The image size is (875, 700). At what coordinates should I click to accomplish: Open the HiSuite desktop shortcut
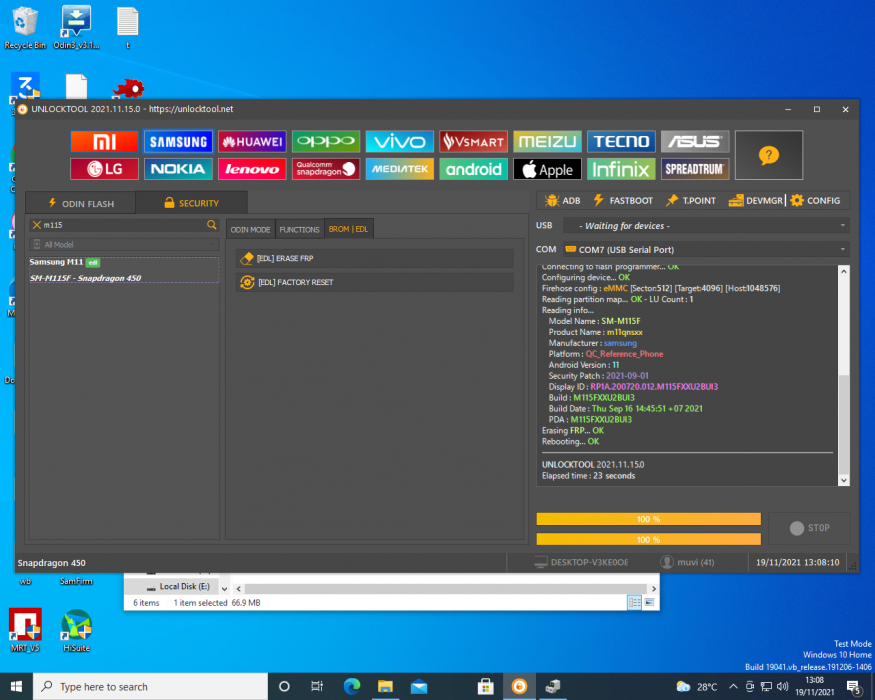[76, 630]
